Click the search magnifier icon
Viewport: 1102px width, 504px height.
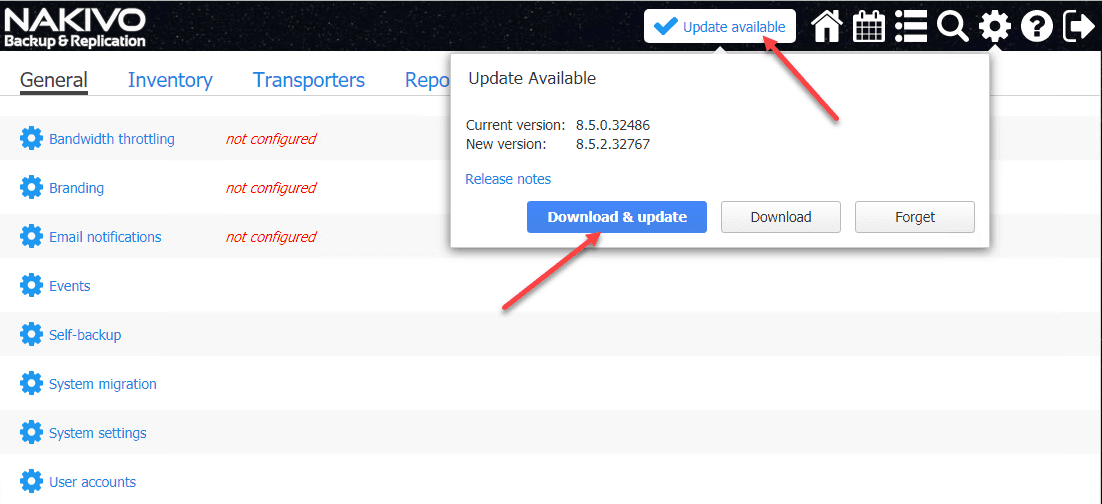953,27
